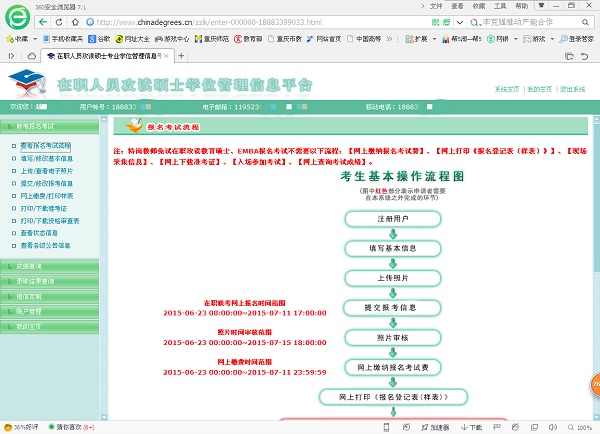The height and width of the screenshot is (434, 600).
Task: Click the 扩展 extensions button
Action: coord(416,39)
